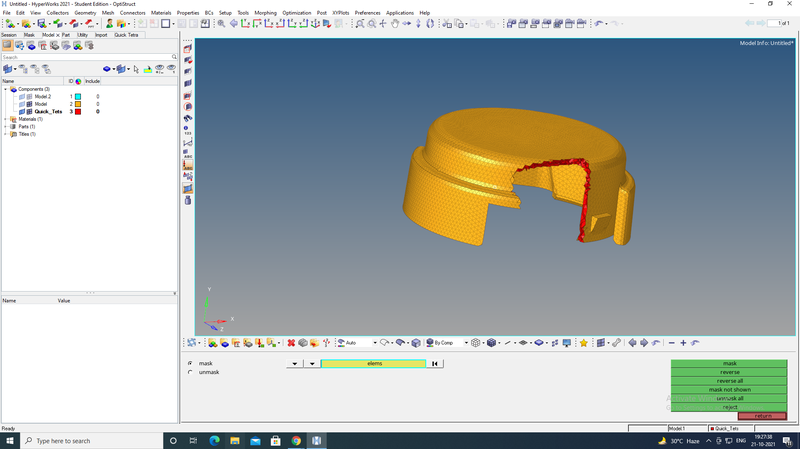Image resolution: width=800 pixels, height=449 pixels.
Task: Click cyan color swatch of Model 2
Action: click(x=78, y=96)
